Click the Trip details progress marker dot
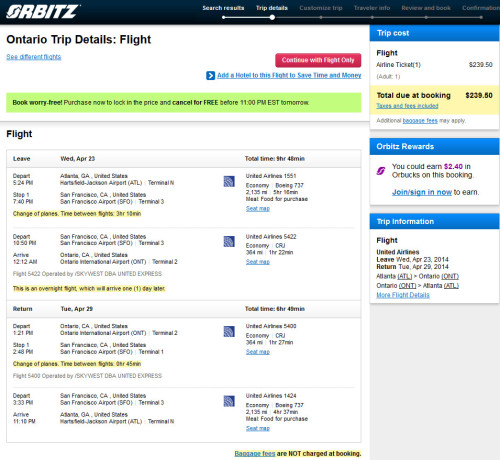 coord(272,17)
